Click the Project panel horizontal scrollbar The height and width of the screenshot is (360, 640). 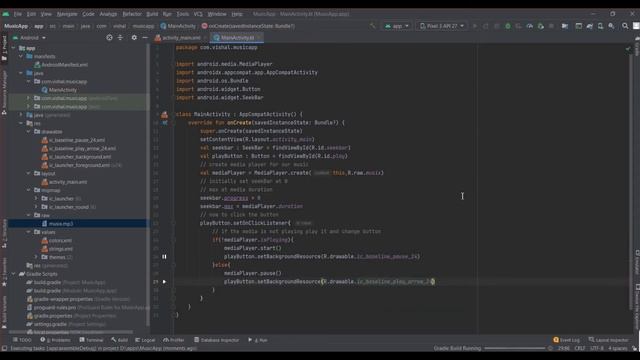click(x=71, y=332)
